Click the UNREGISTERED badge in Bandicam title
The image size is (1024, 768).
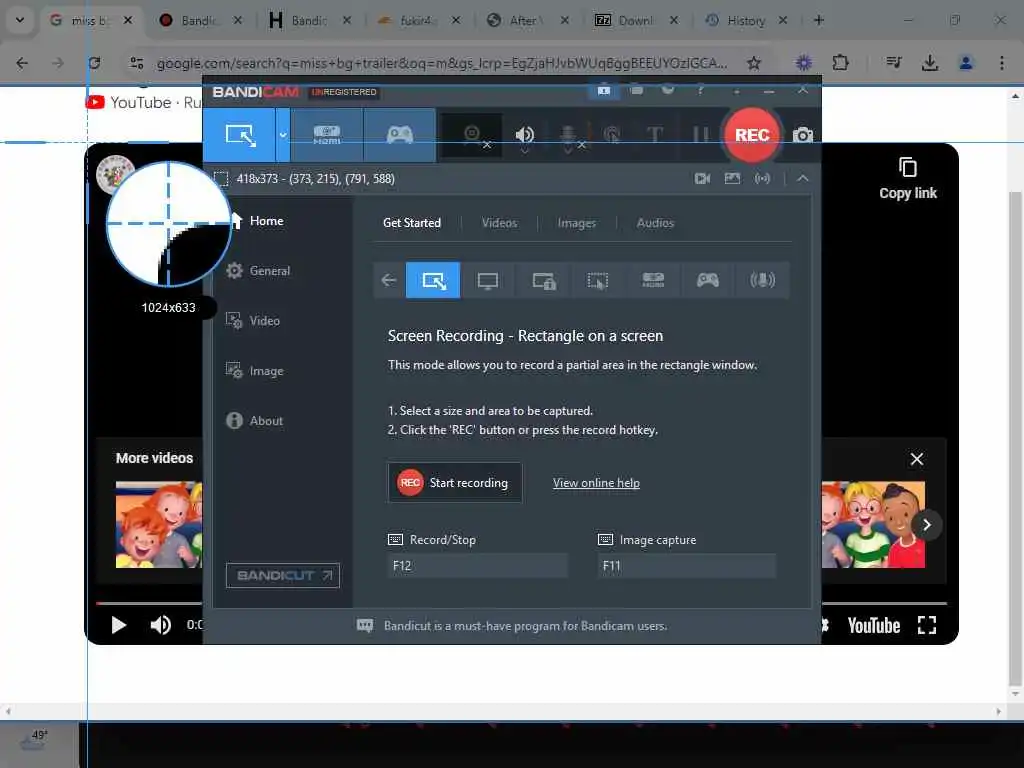click(x=344, y=92)
